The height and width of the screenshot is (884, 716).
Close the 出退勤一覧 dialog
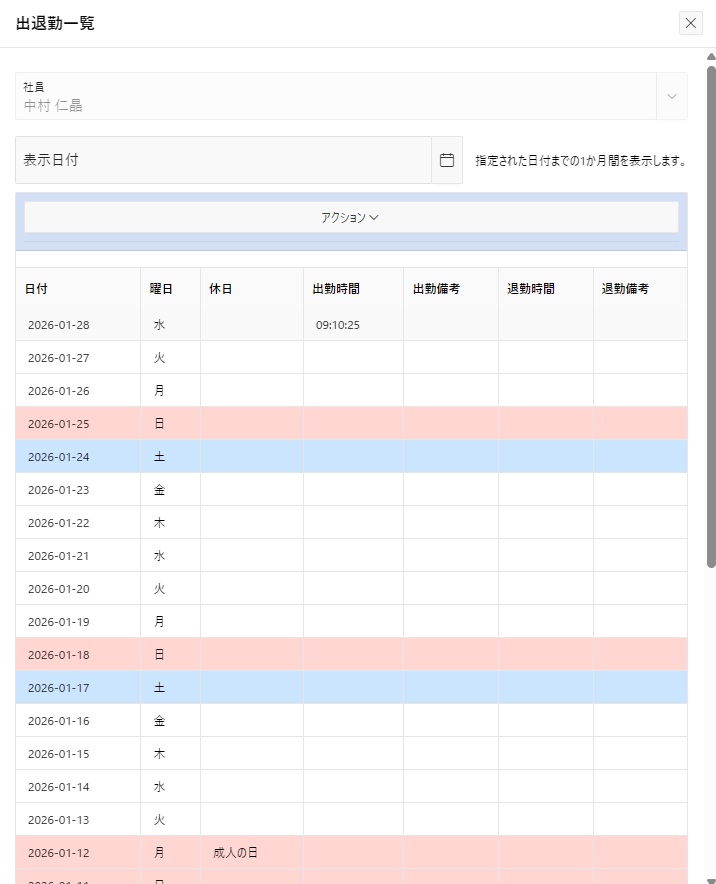[x=691, y=23]
